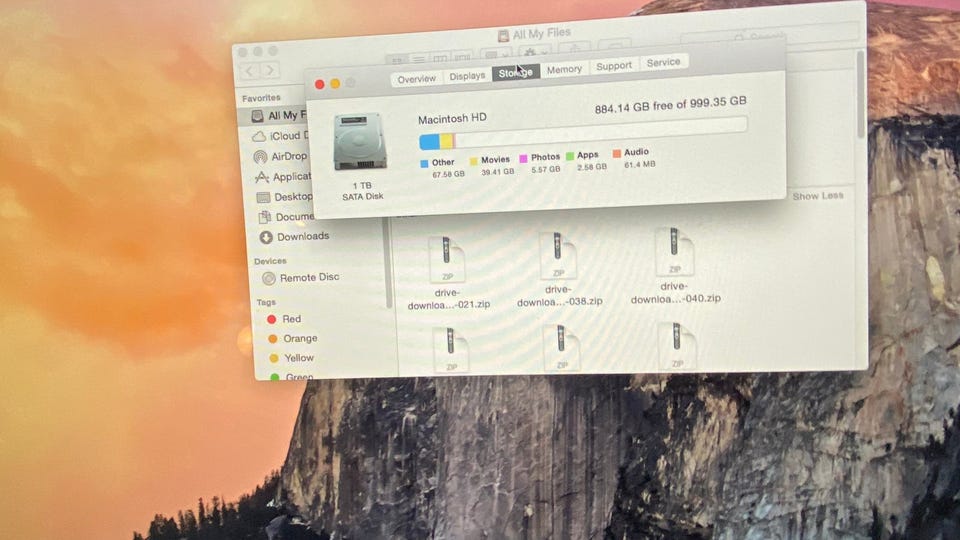Open the Overview tab
The height and width of the screenshot is (540, 960).
coord(416,79)
